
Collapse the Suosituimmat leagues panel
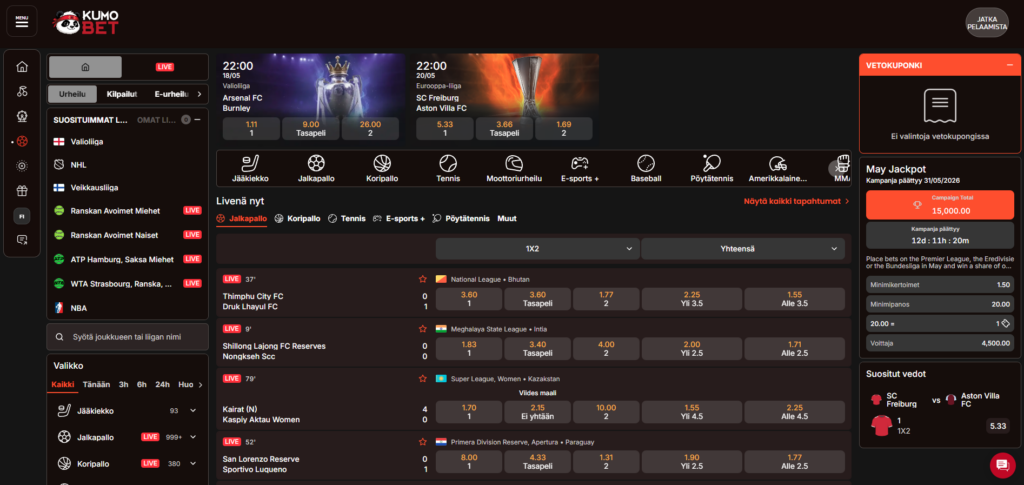[x=197, y=120]
